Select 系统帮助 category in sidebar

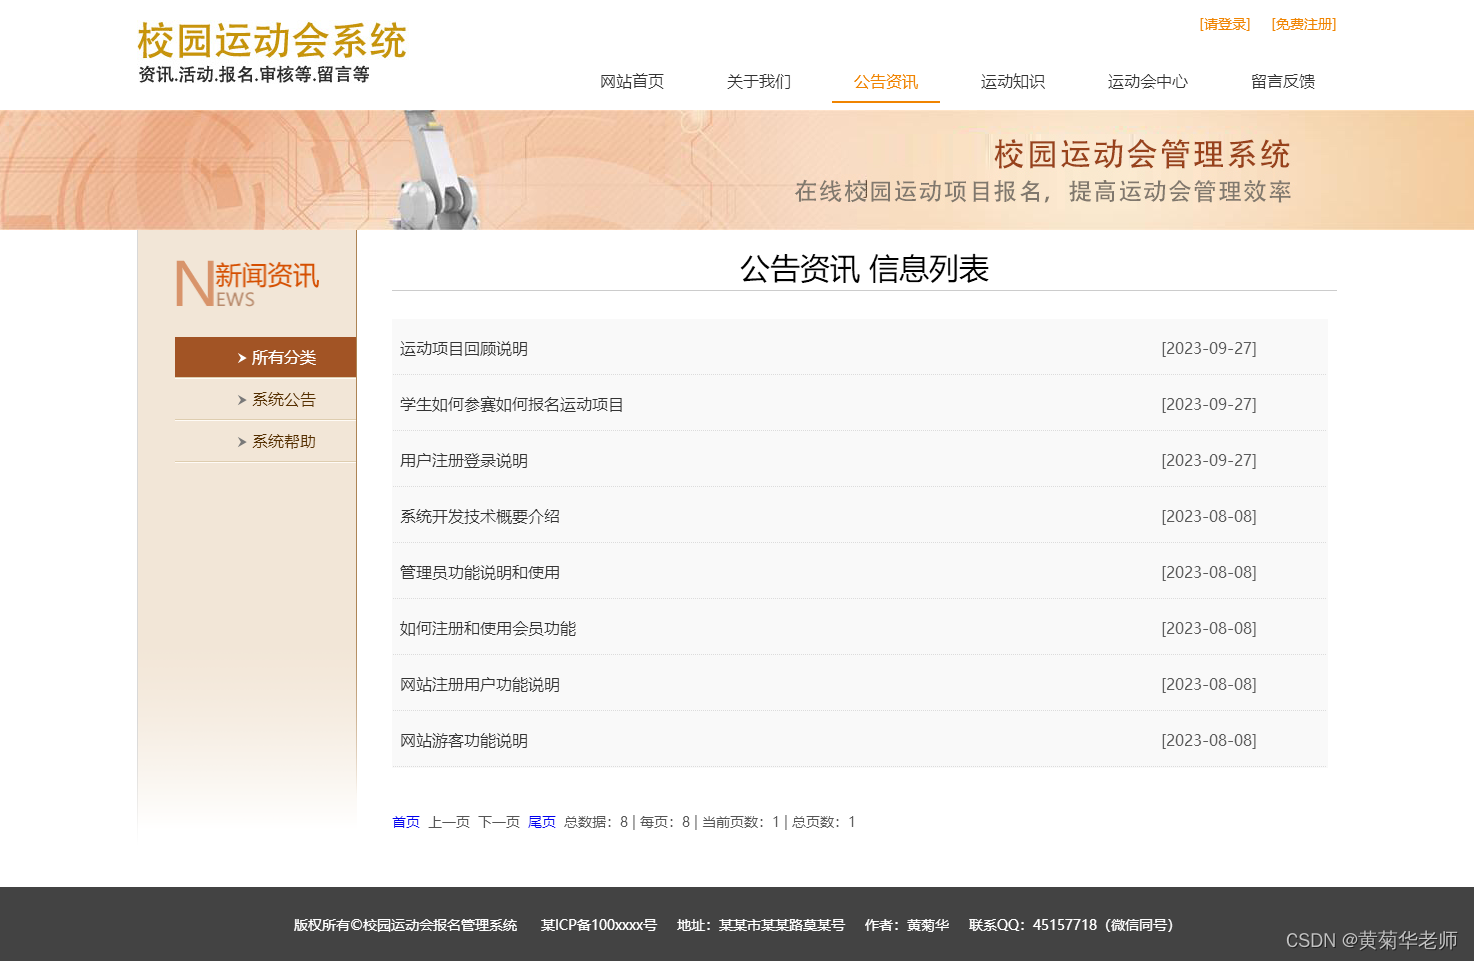coord(284,442)
